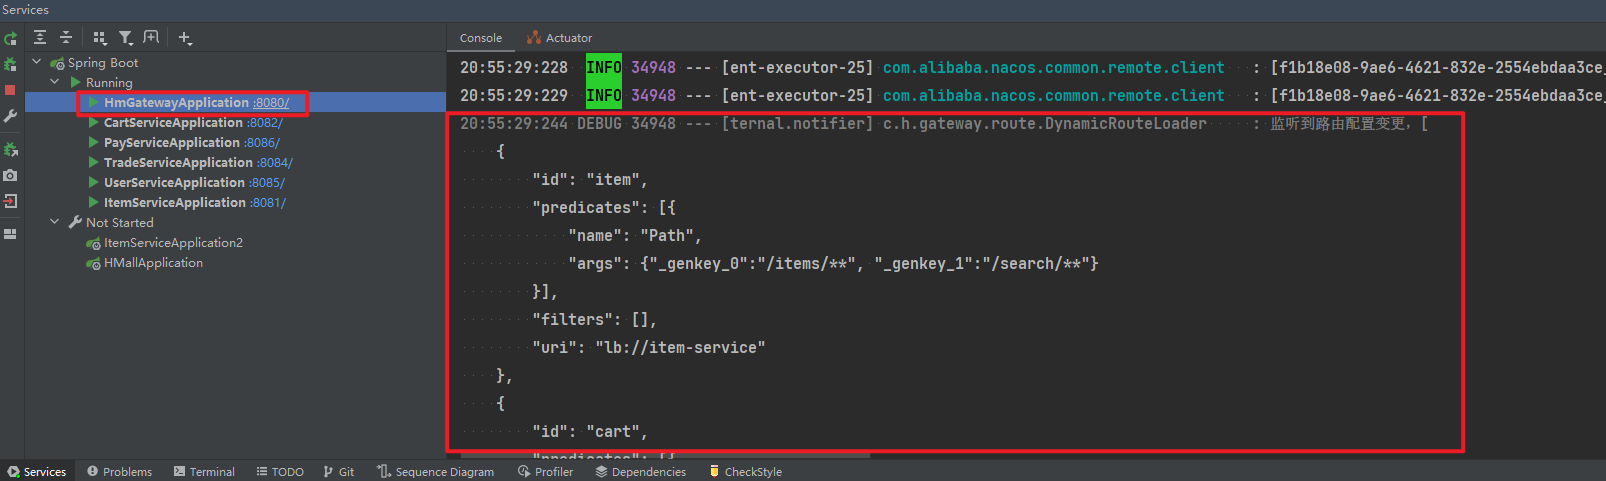
Task: Click the Rerun icon in the Services sidebar
Action: tap(10, 39)
